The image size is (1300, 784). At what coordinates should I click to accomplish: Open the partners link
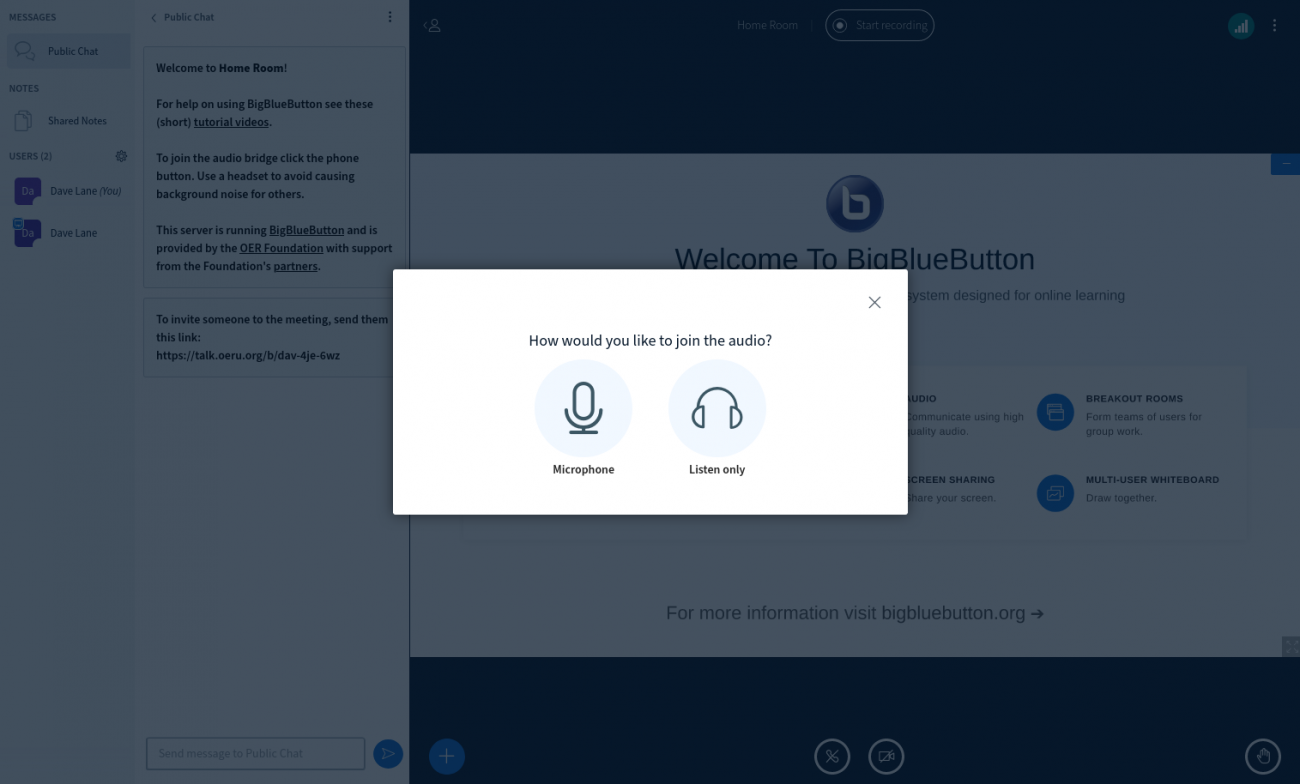coord(295,266)
